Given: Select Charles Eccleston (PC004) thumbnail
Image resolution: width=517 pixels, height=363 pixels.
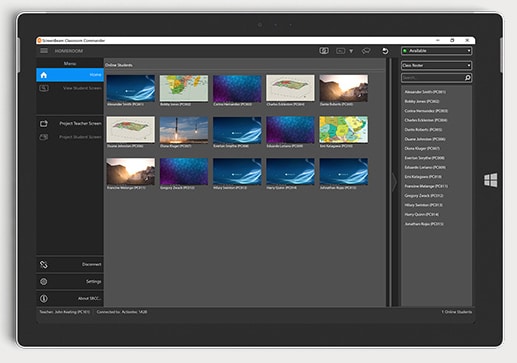Looking at the screenshot, I should click(x=290, y=88).
